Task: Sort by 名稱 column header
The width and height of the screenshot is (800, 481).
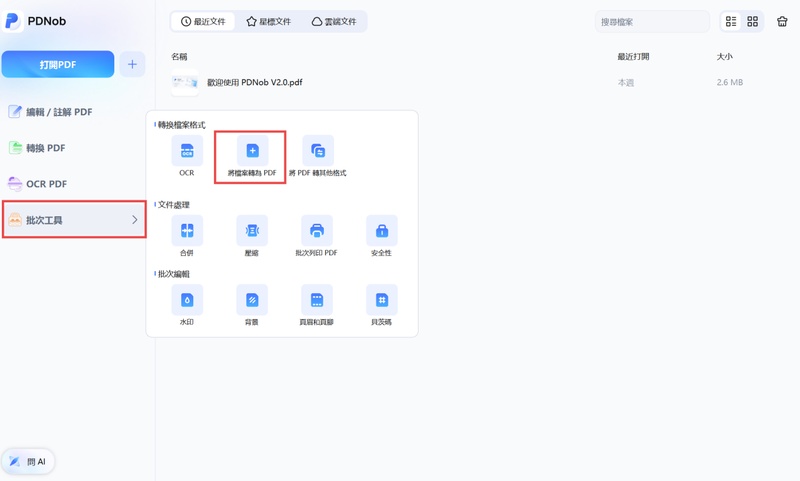Action: tap(179, 56)
